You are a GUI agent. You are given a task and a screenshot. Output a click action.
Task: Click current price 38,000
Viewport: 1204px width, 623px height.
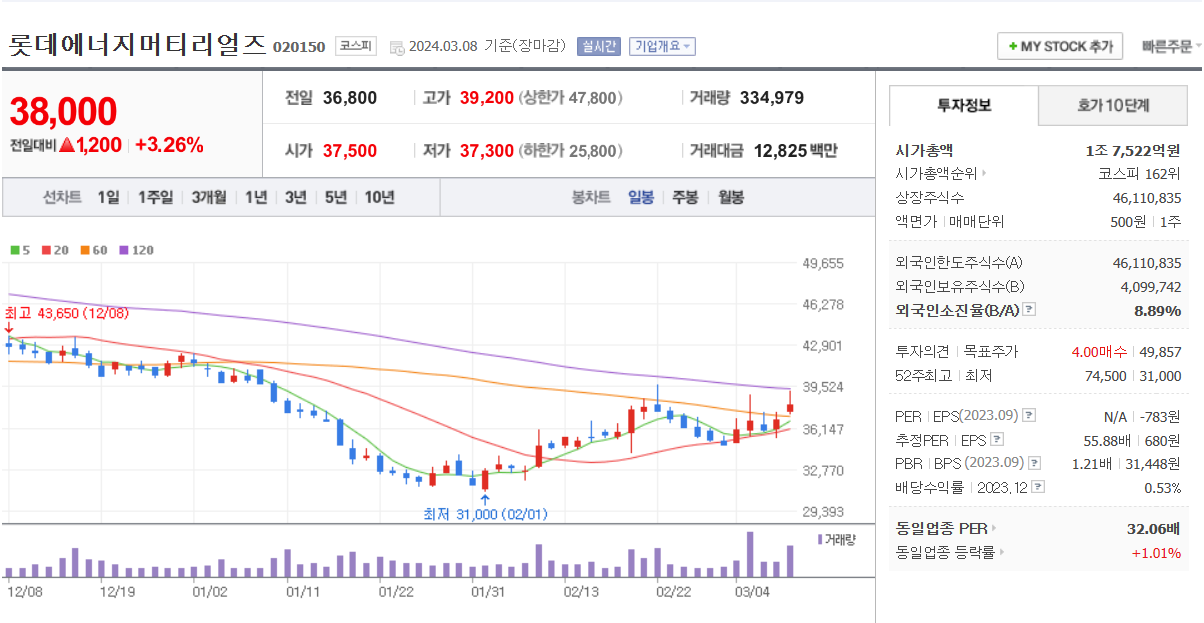tap(64, 112)
